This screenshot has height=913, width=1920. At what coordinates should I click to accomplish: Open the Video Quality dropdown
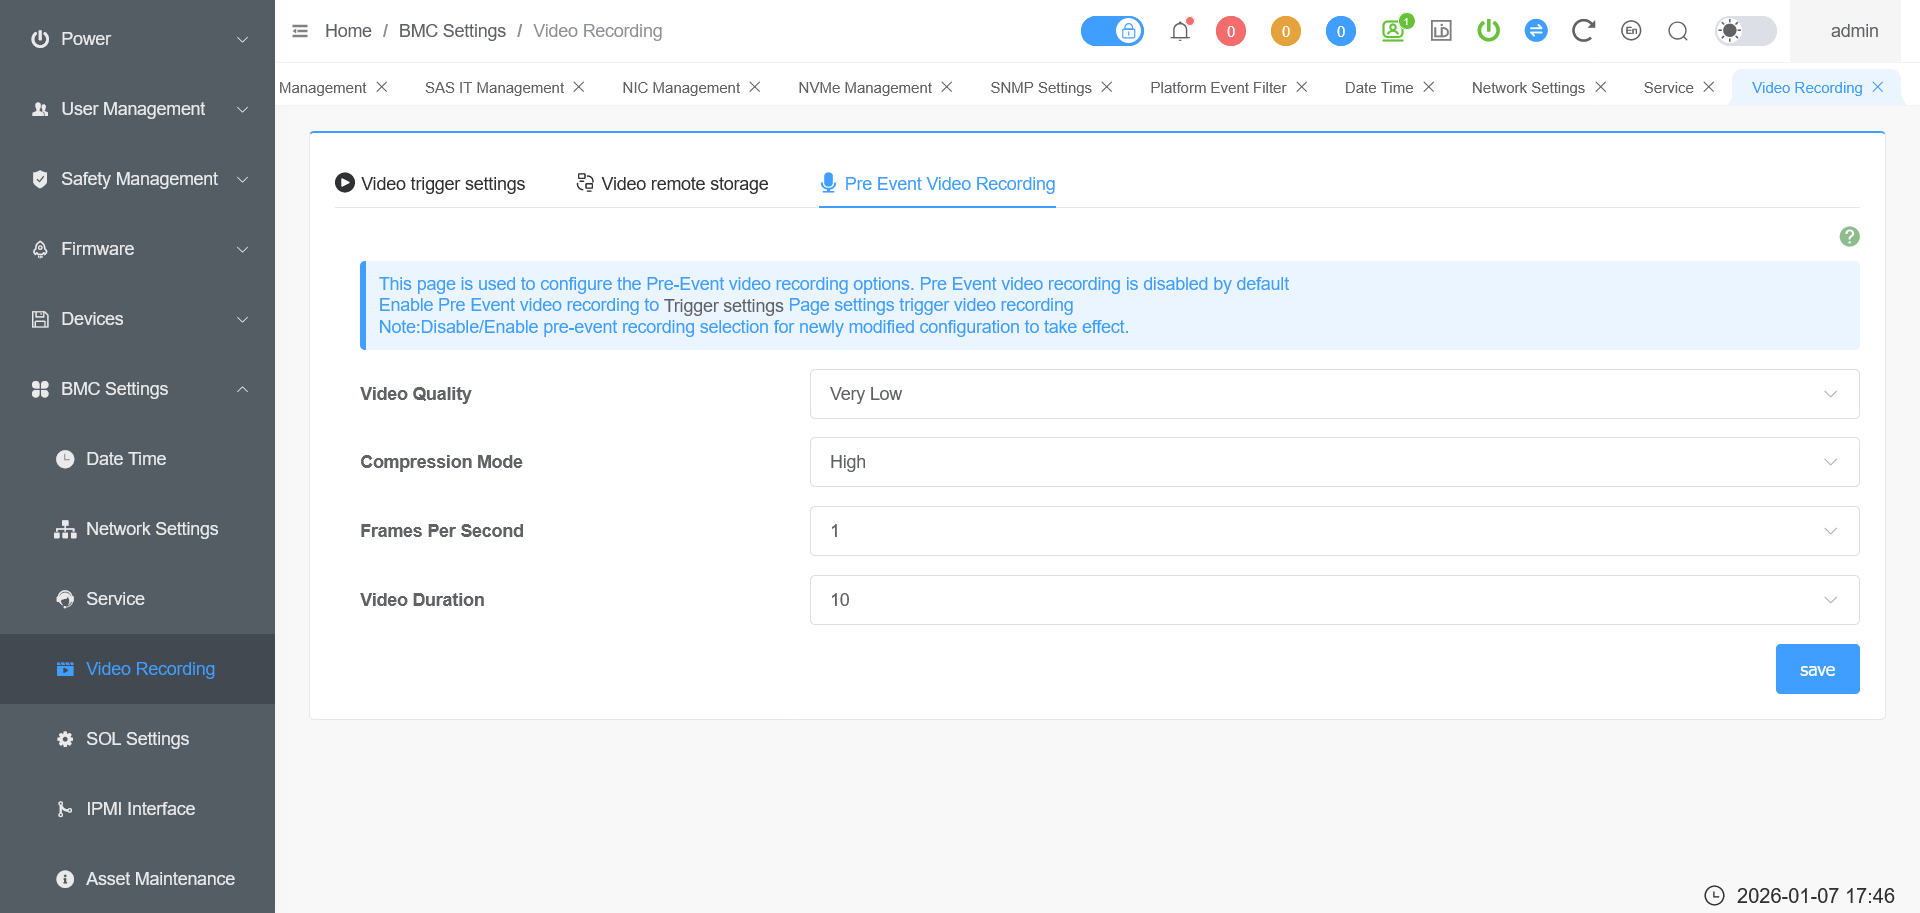click(1334, 394)
